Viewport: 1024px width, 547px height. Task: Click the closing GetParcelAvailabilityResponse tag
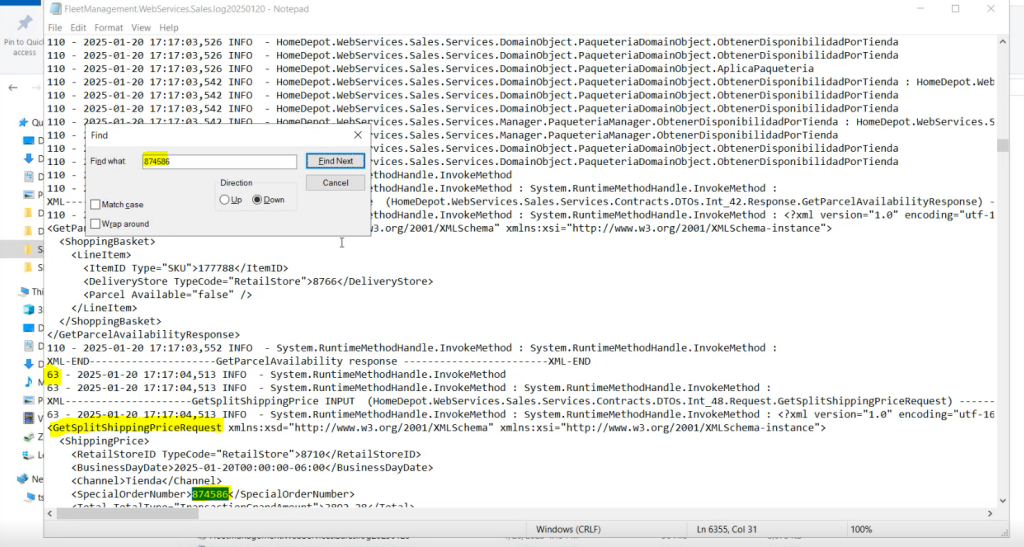pos(144,334)
